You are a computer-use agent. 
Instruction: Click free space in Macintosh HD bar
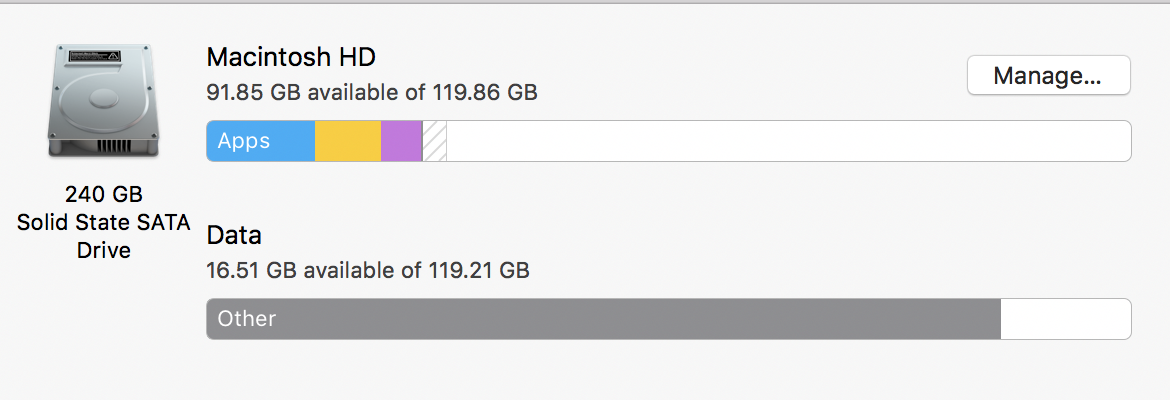(789, 141)
